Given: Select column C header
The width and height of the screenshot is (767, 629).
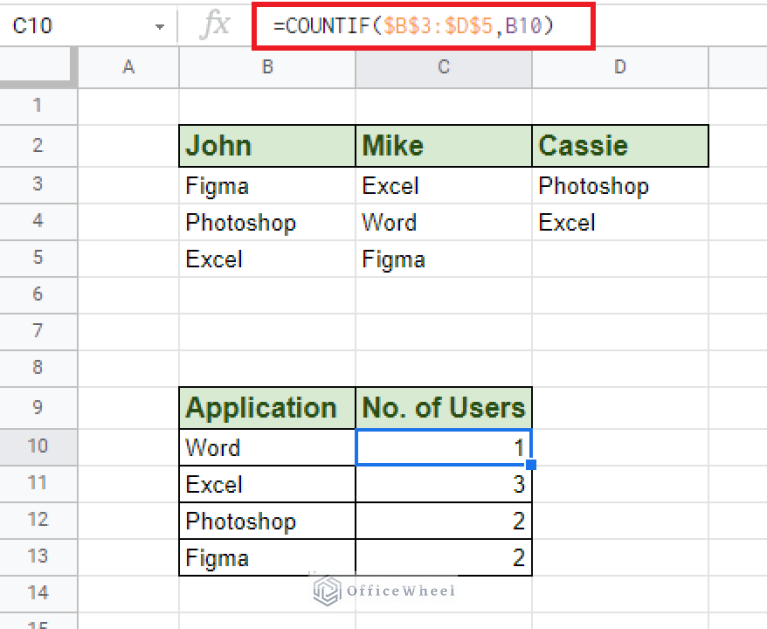Looking at the screenshot, I should [x=443, y=67].
